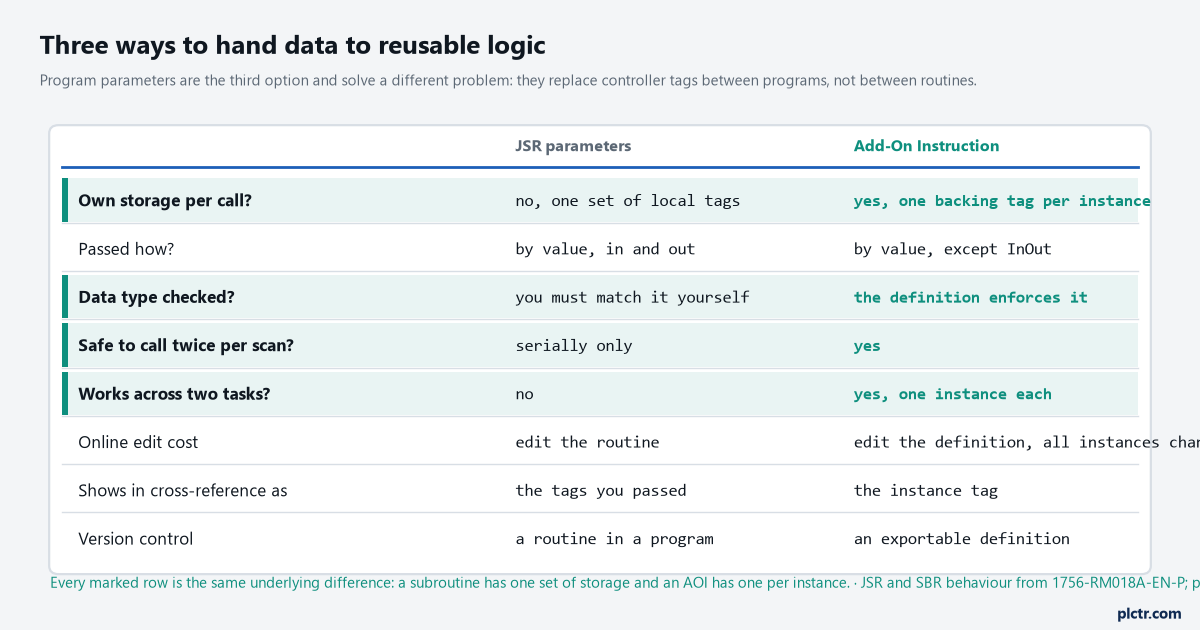Click 'Shows in cross-reference as' row label
The height and width of the screenshot is (630, 1200).
(183, 490)
